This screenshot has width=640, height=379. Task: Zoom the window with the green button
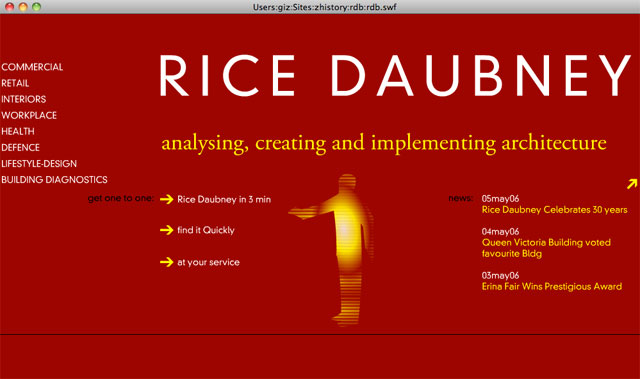[37, 7]
